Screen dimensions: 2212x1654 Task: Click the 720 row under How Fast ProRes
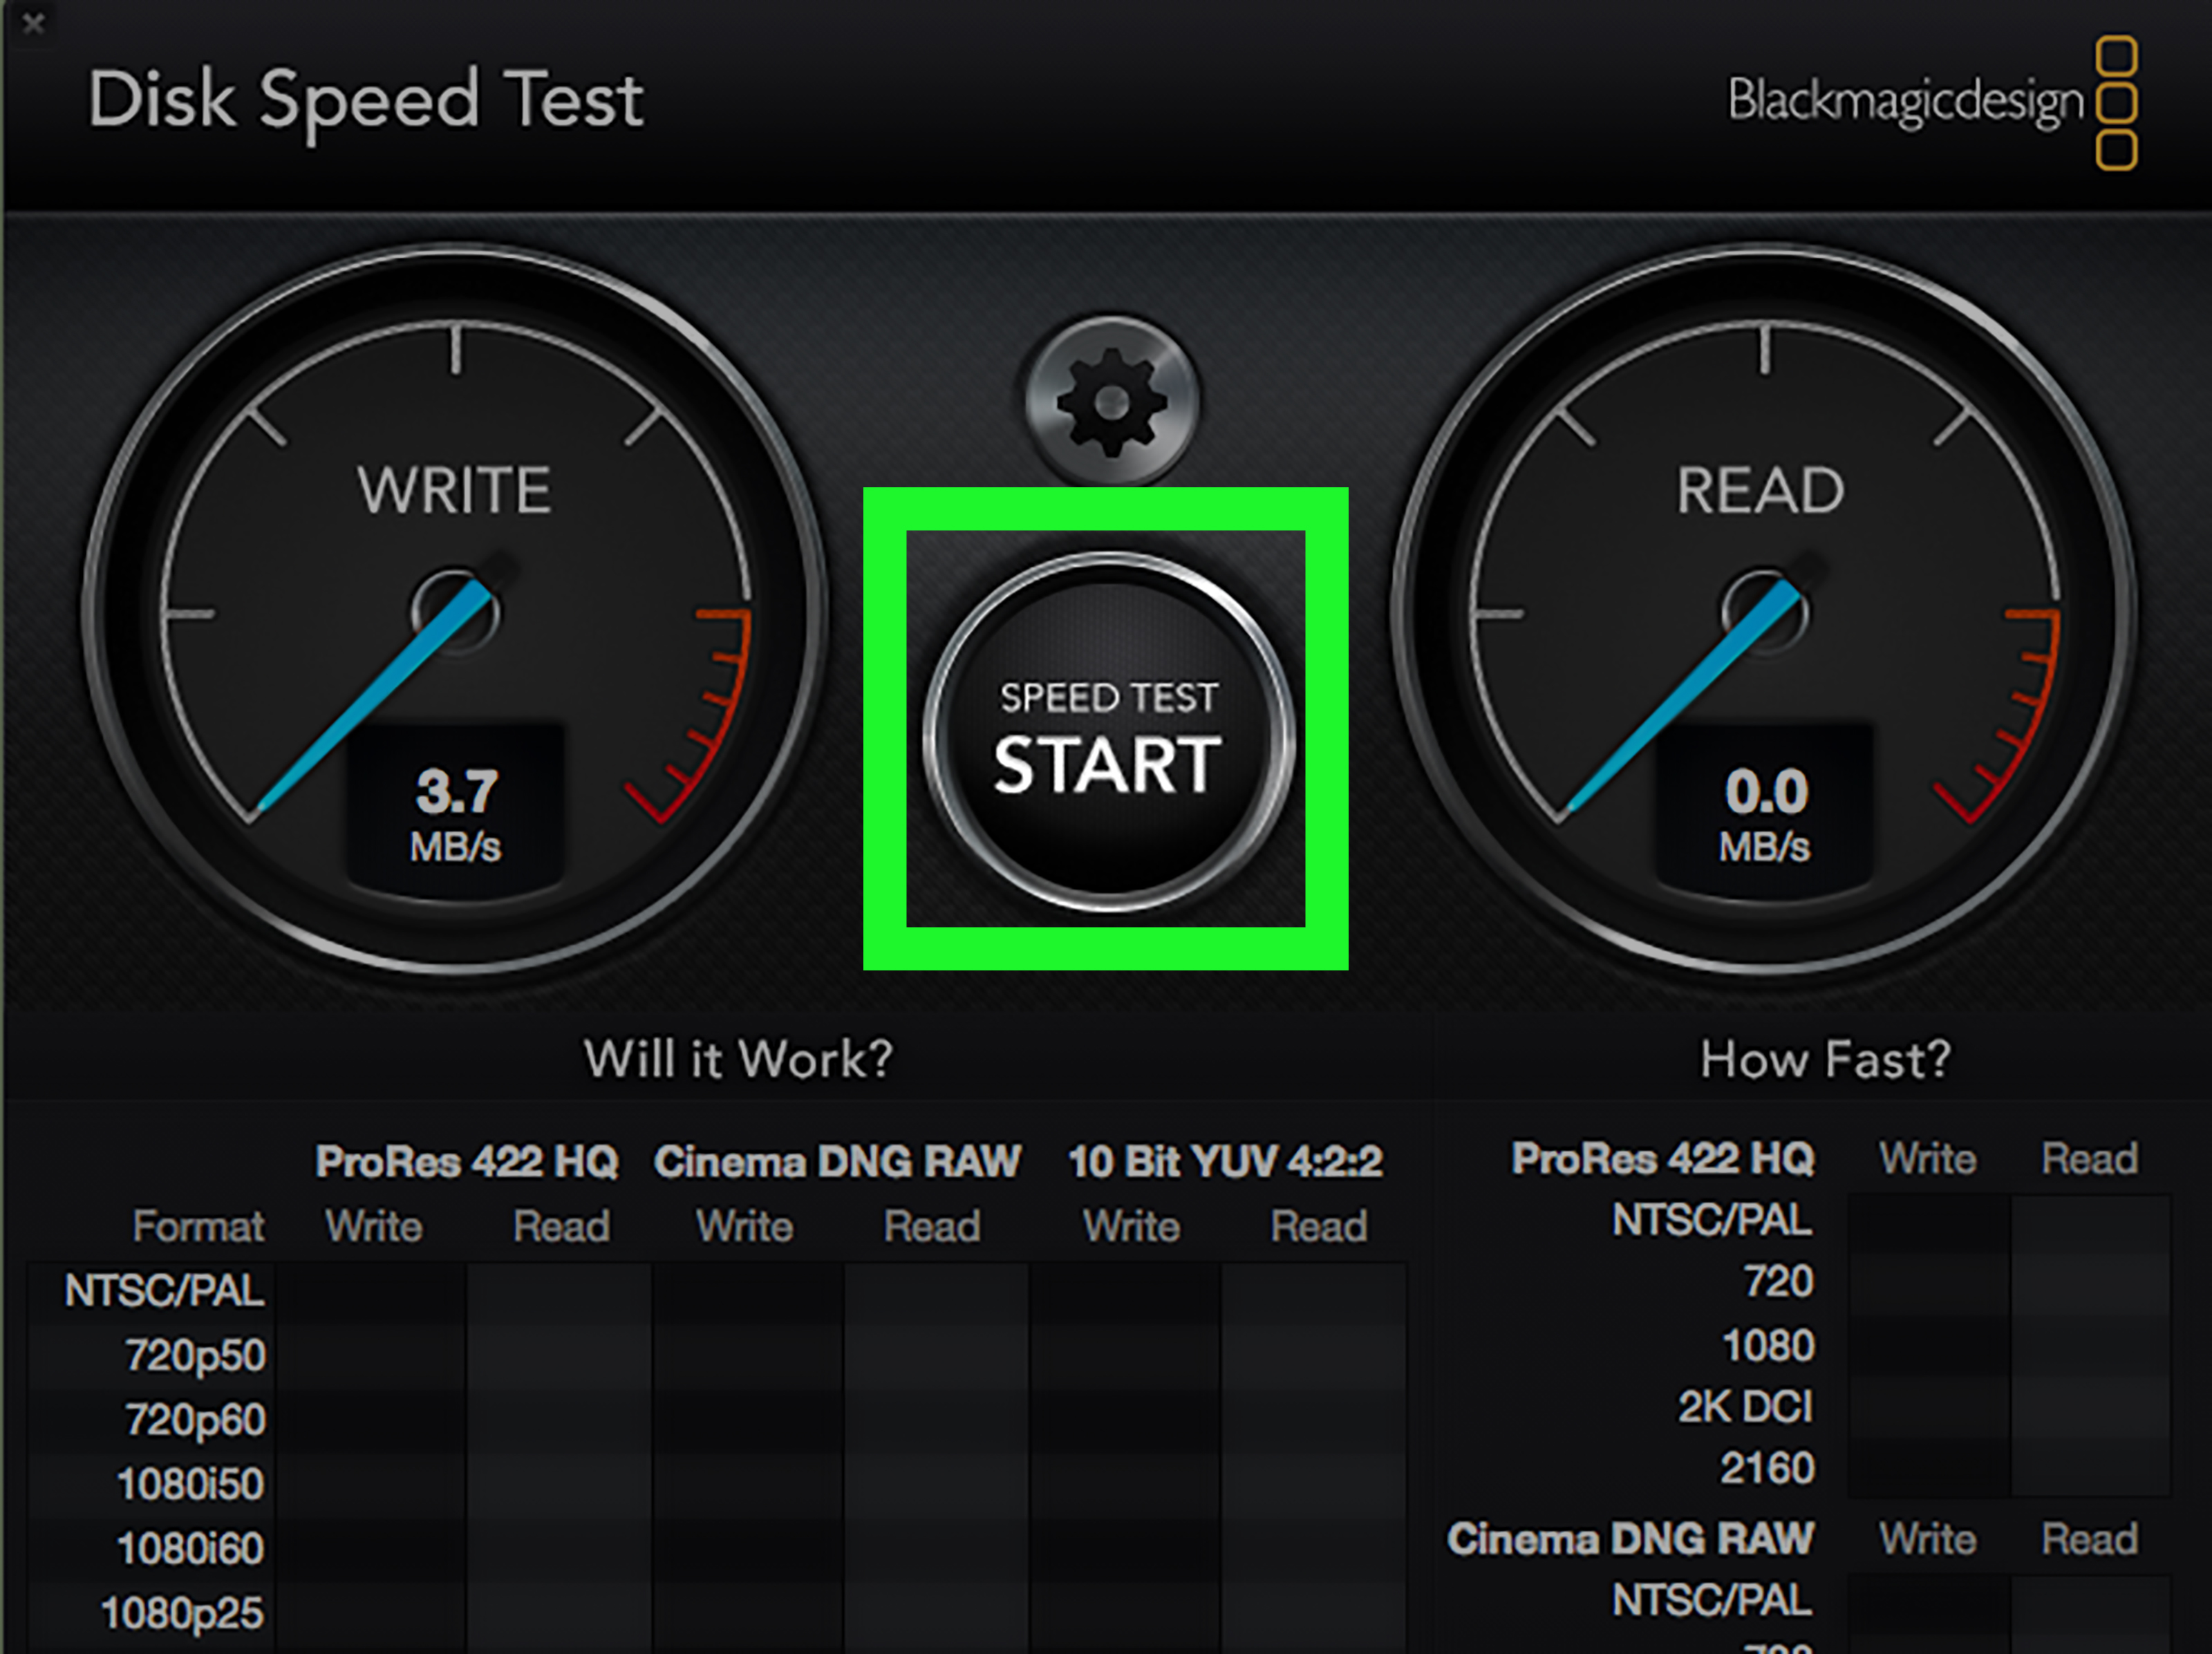click(1778, 1281)
